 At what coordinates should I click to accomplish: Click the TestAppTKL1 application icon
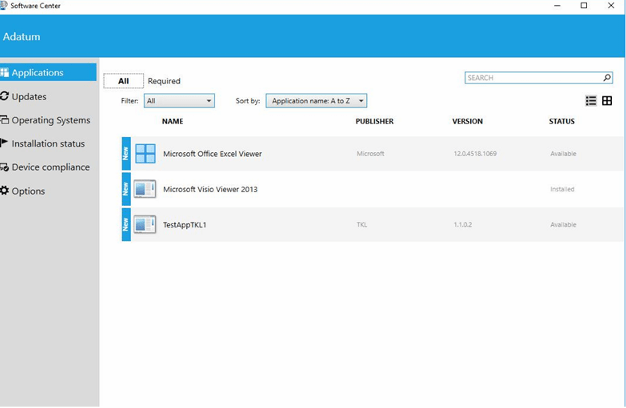click(x=145, y=225)
